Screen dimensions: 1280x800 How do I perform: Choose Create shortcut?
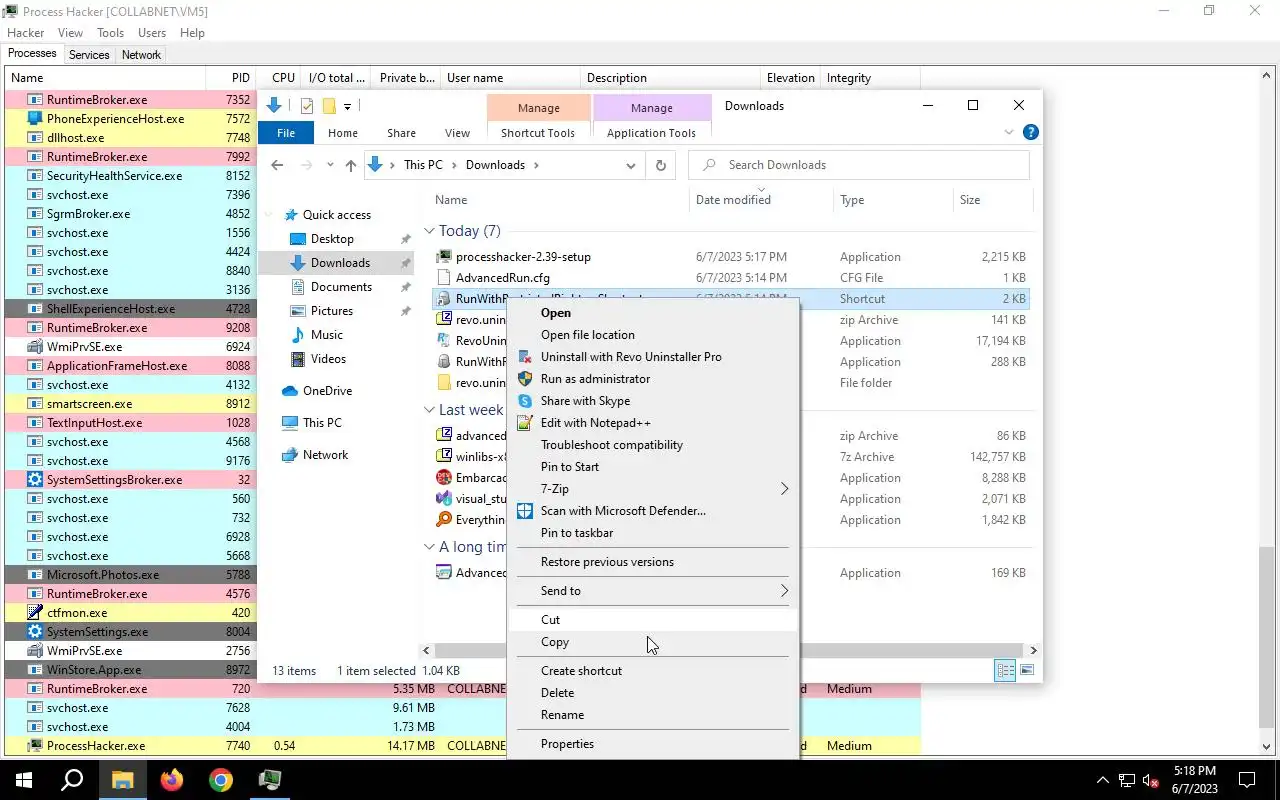coord(653,671)
